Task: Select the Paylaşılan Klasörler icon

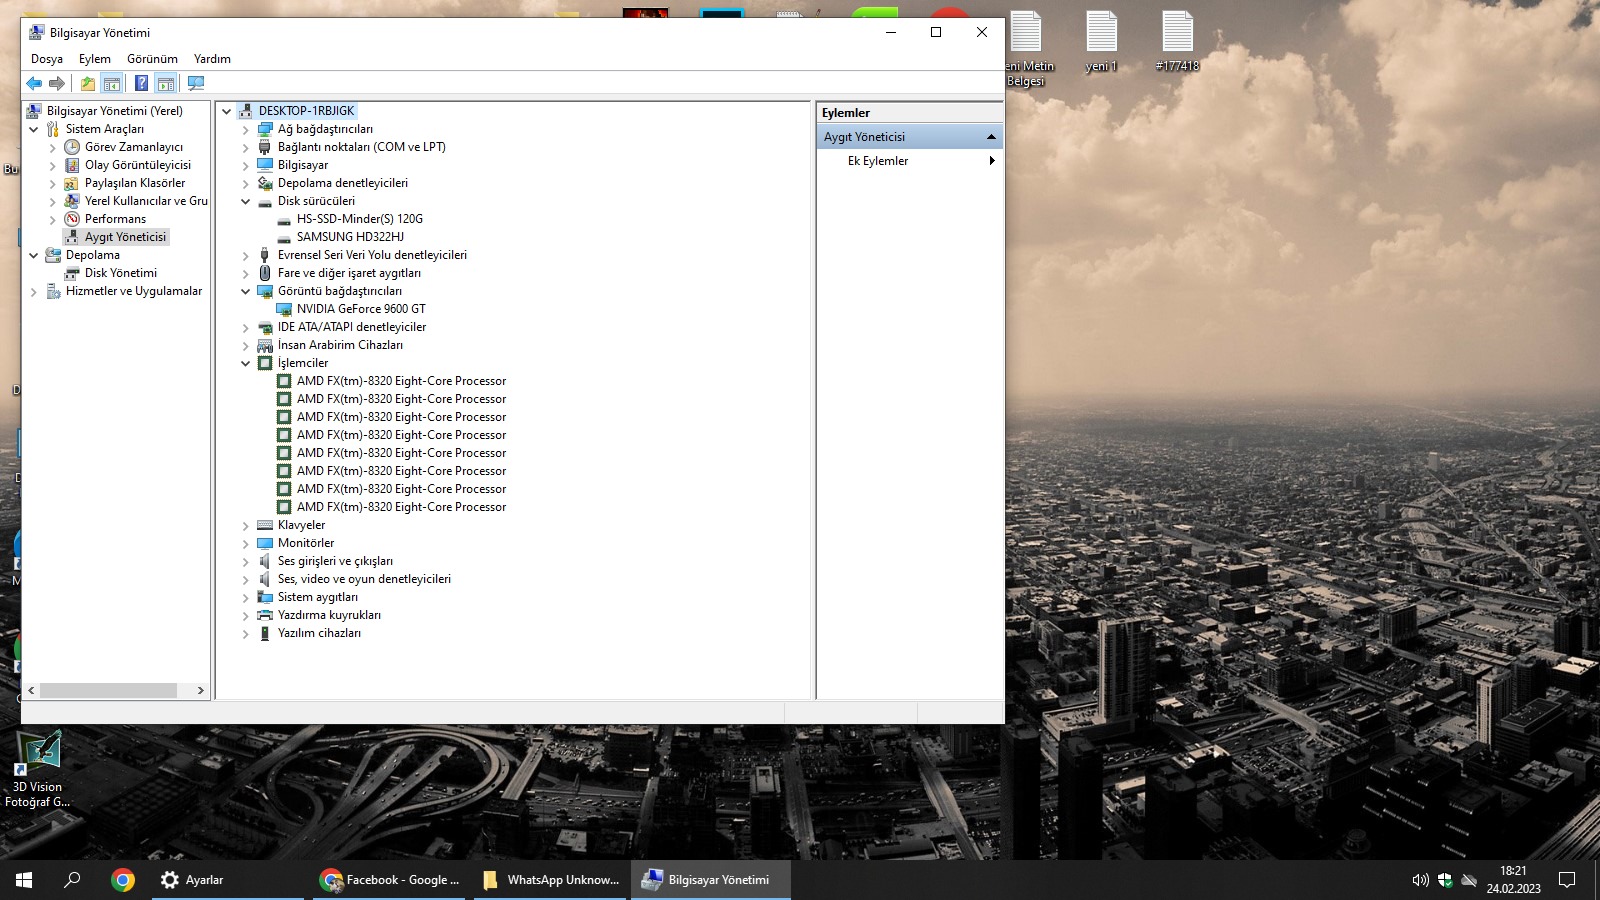Action: 72,183
